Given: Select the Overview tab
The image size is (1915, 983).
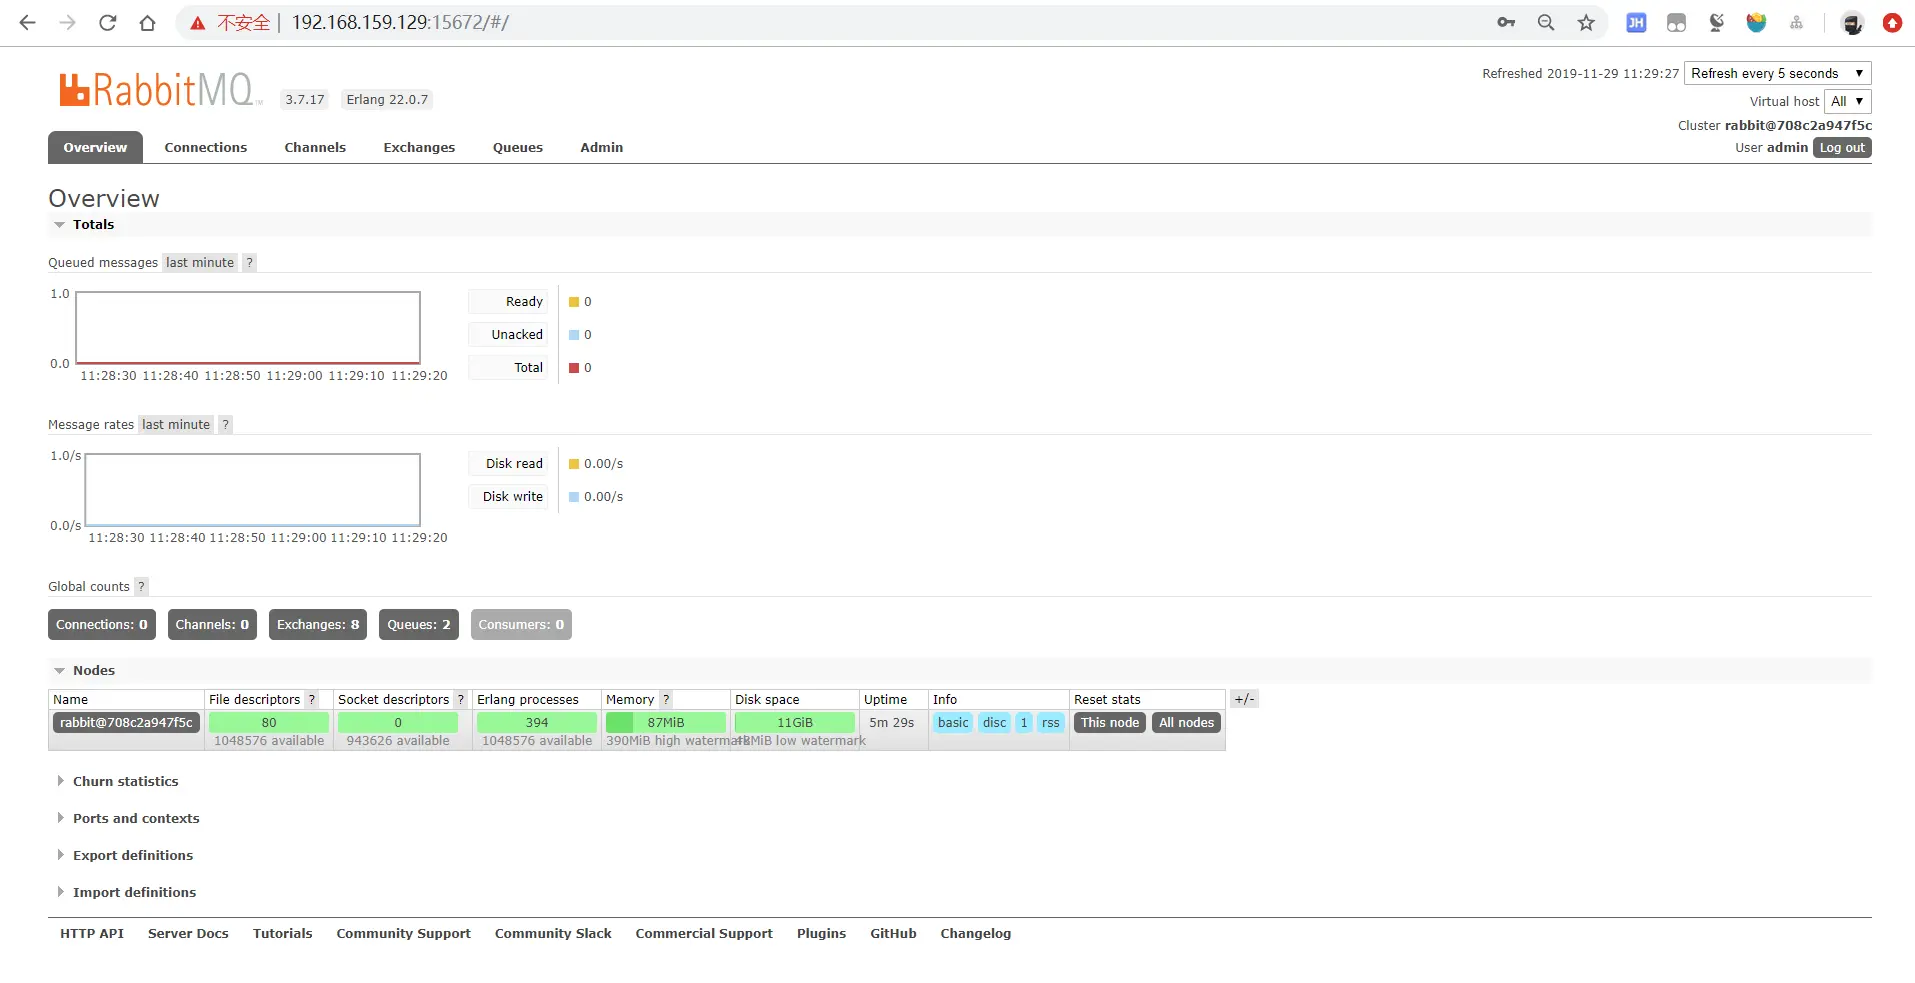Looking at the screenshot, I should [x=95, y=147].
